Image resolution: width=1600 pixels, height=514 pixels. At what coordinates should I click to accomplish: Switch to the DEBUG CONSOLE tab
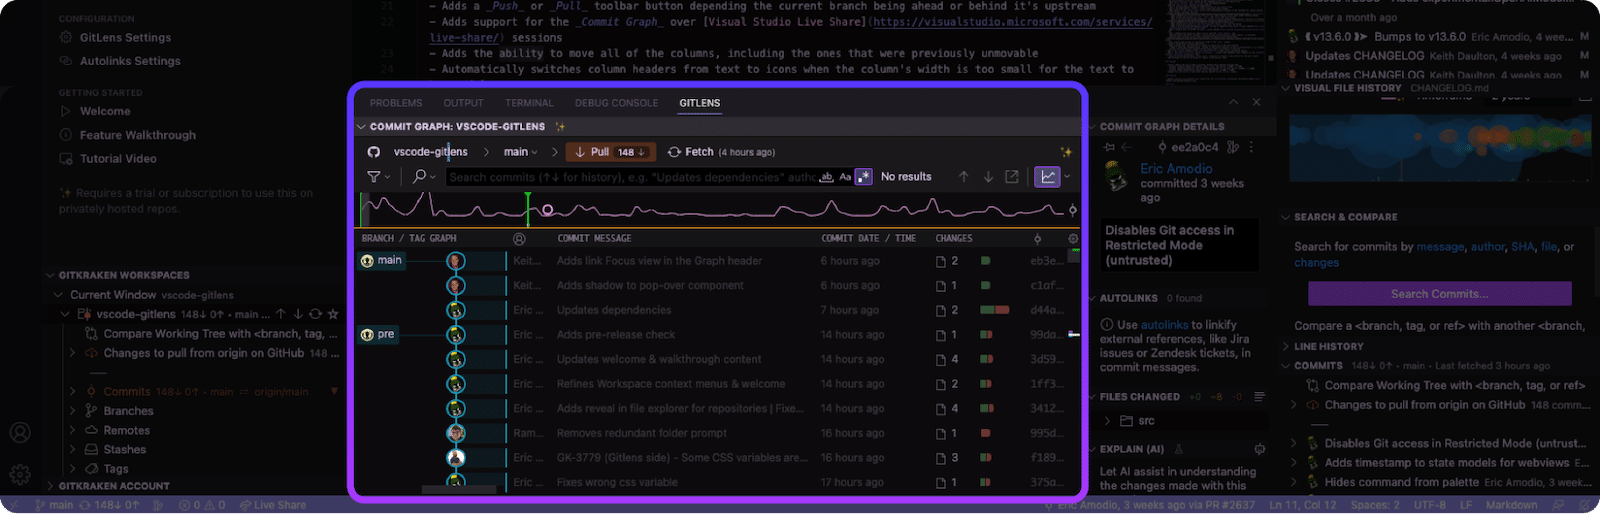point(616,103)
